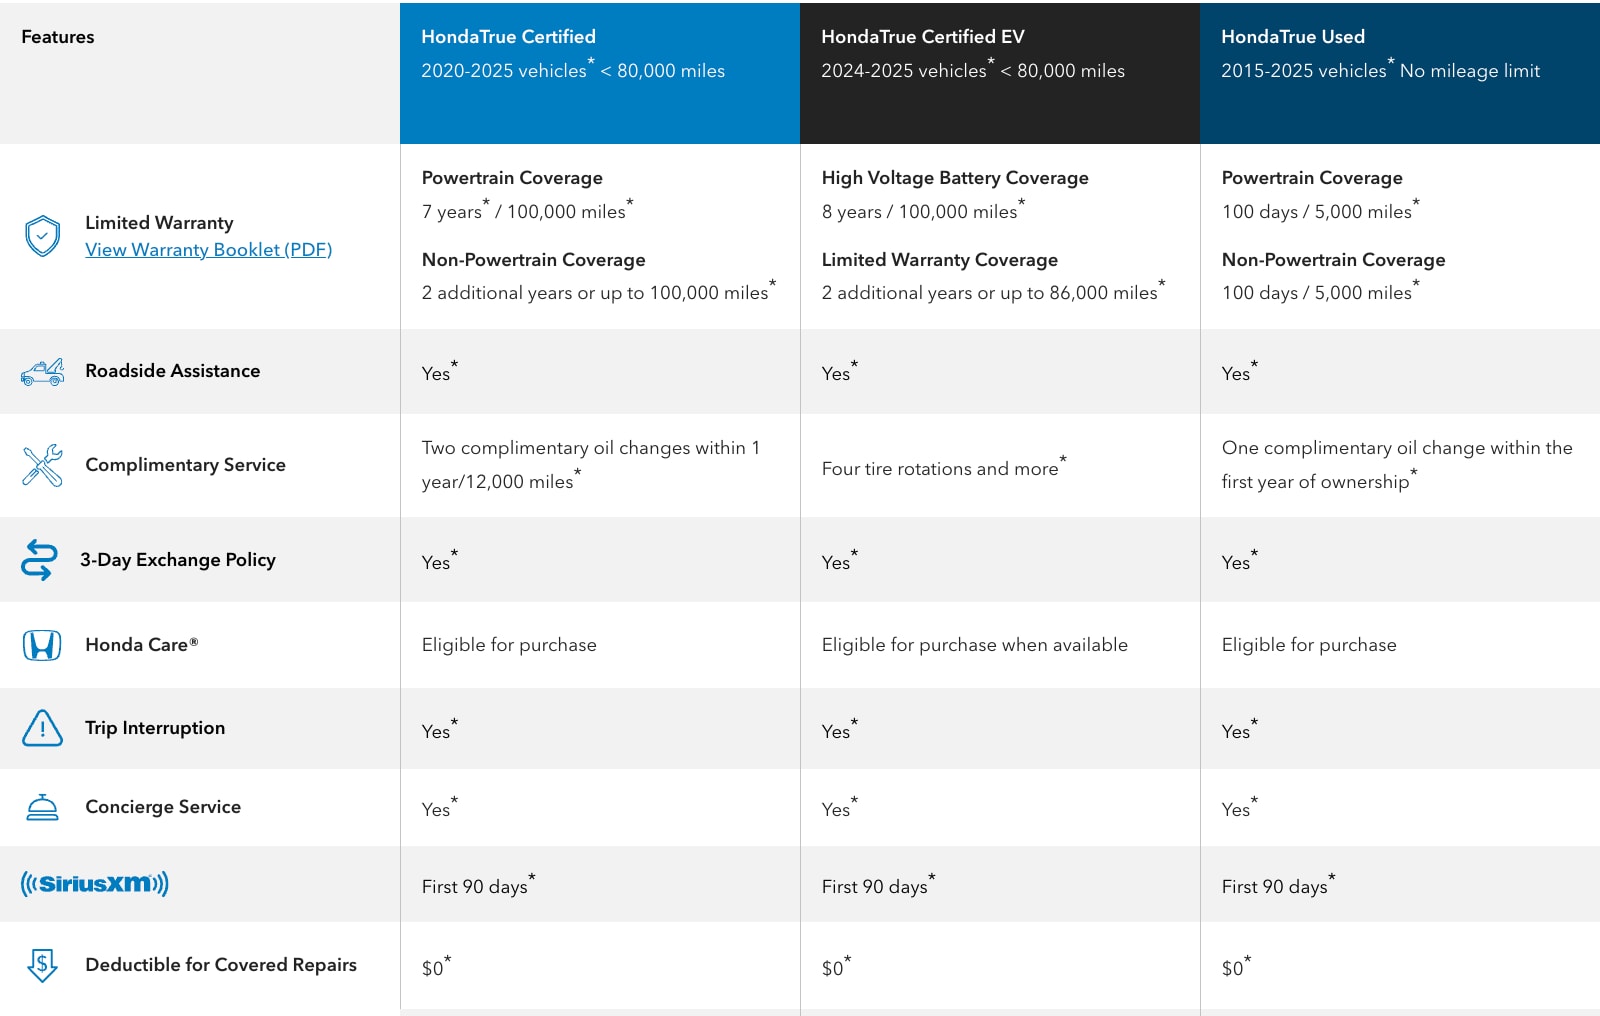The image size is (1600, 1016).
Task: Select the HondaTrue Certified EV column header
Action: (x=1000, y=73)
